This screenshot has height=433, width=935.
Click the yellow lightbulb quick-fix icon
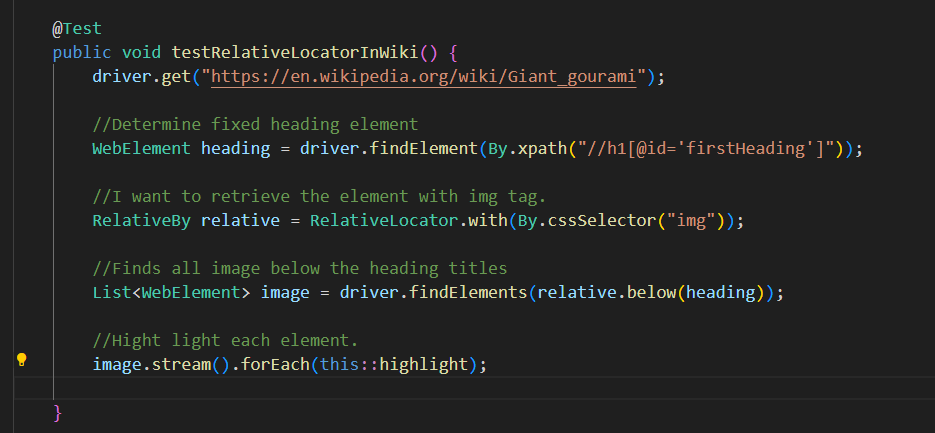(x=21, y=360)
